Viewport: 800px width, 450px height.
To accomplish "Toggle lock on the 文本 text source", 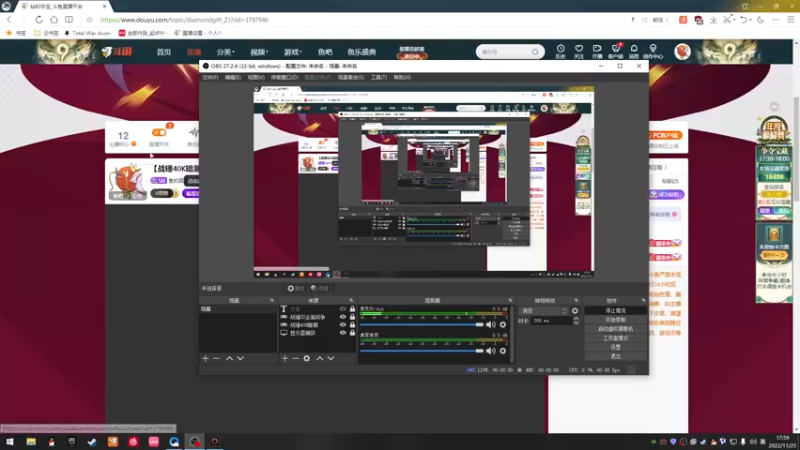I will [352, 309].
